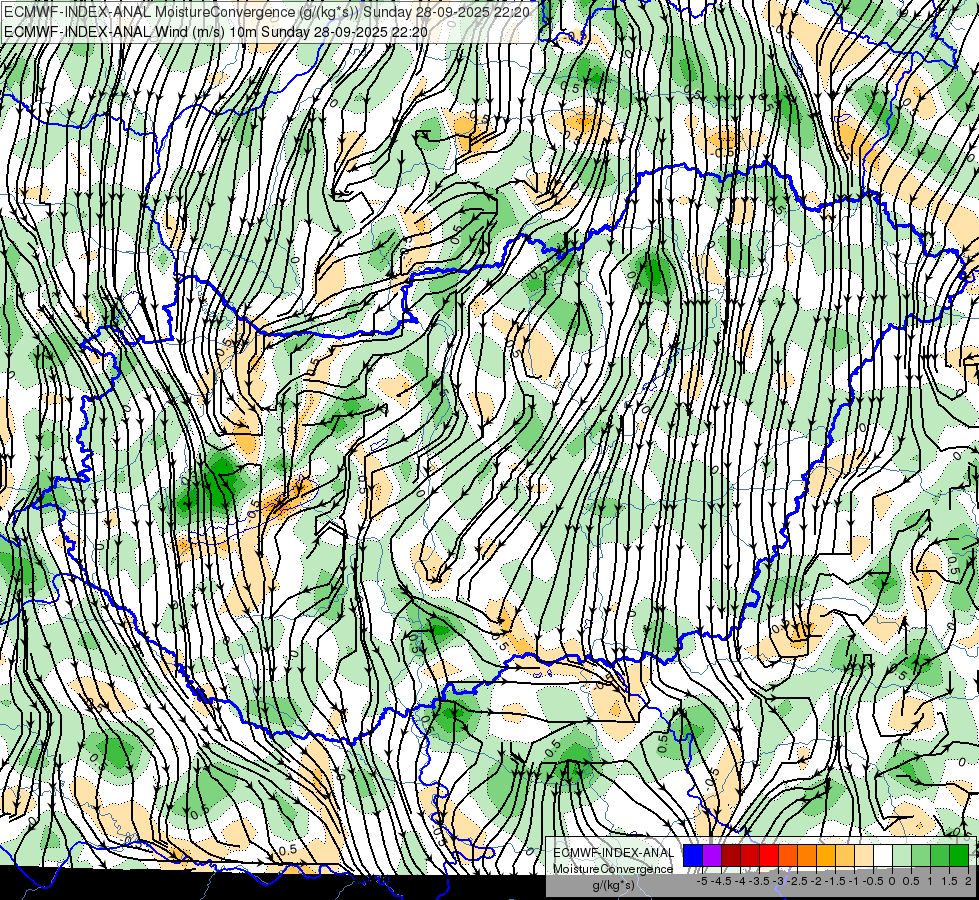979x900 pixels.
Task: Click the legend tick value 2
Action: [x=968, y=881]
